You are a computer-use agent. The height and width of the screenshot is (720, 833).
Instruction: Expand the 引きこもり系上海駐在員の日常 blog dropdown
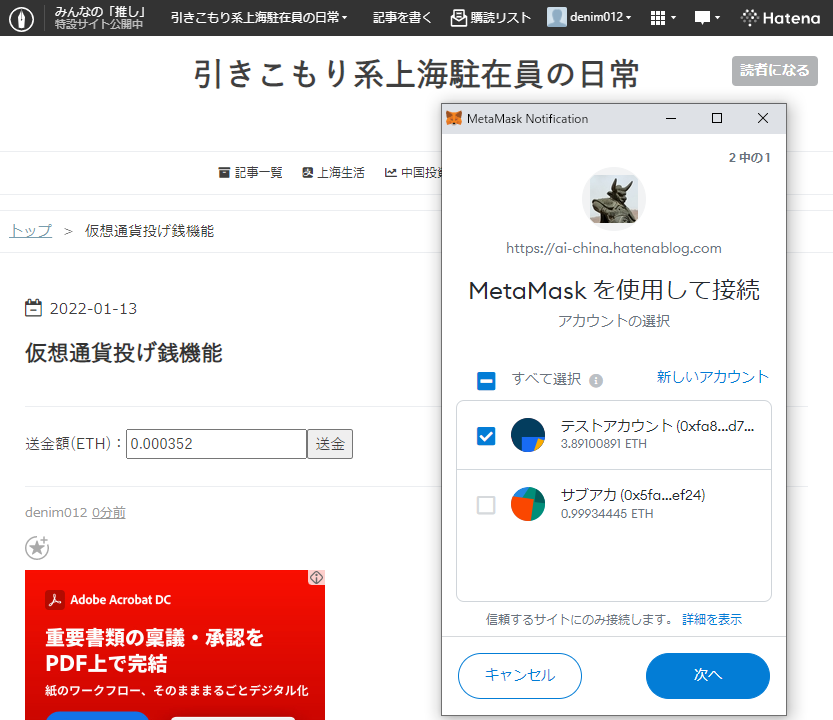(x=259, y=18)
